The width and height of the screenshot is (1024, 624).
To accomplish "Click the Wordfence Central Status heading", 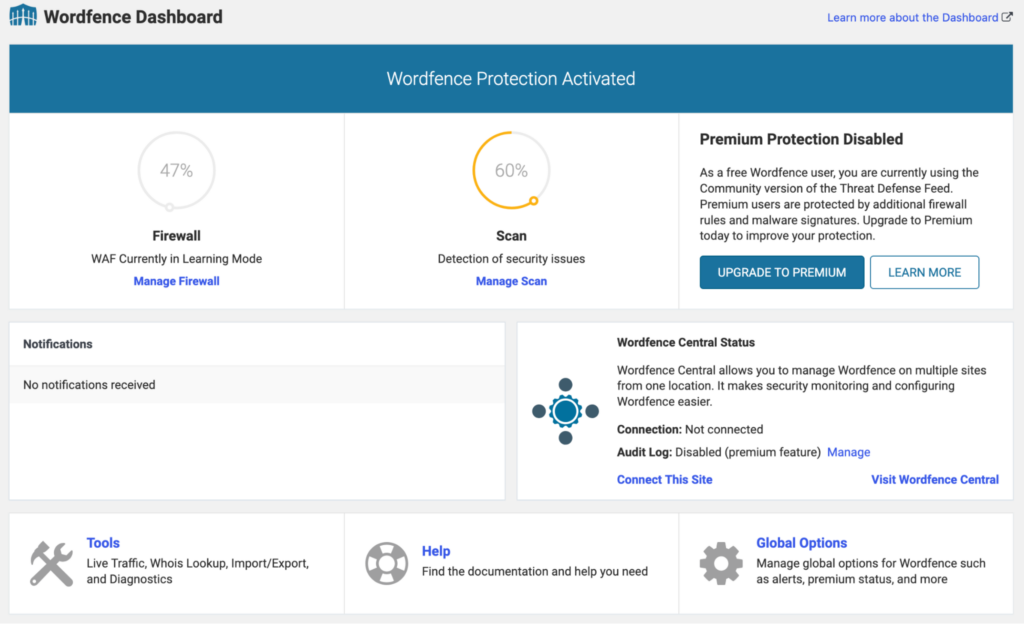I will tap(686, 342).
